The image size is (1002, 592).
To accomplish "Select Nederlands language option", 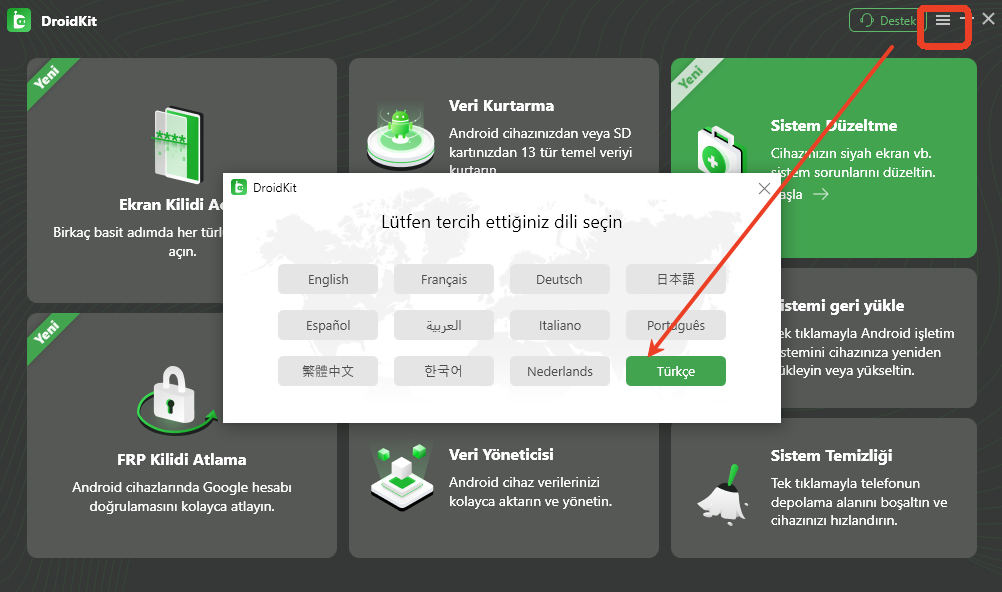I will [559, 371].
